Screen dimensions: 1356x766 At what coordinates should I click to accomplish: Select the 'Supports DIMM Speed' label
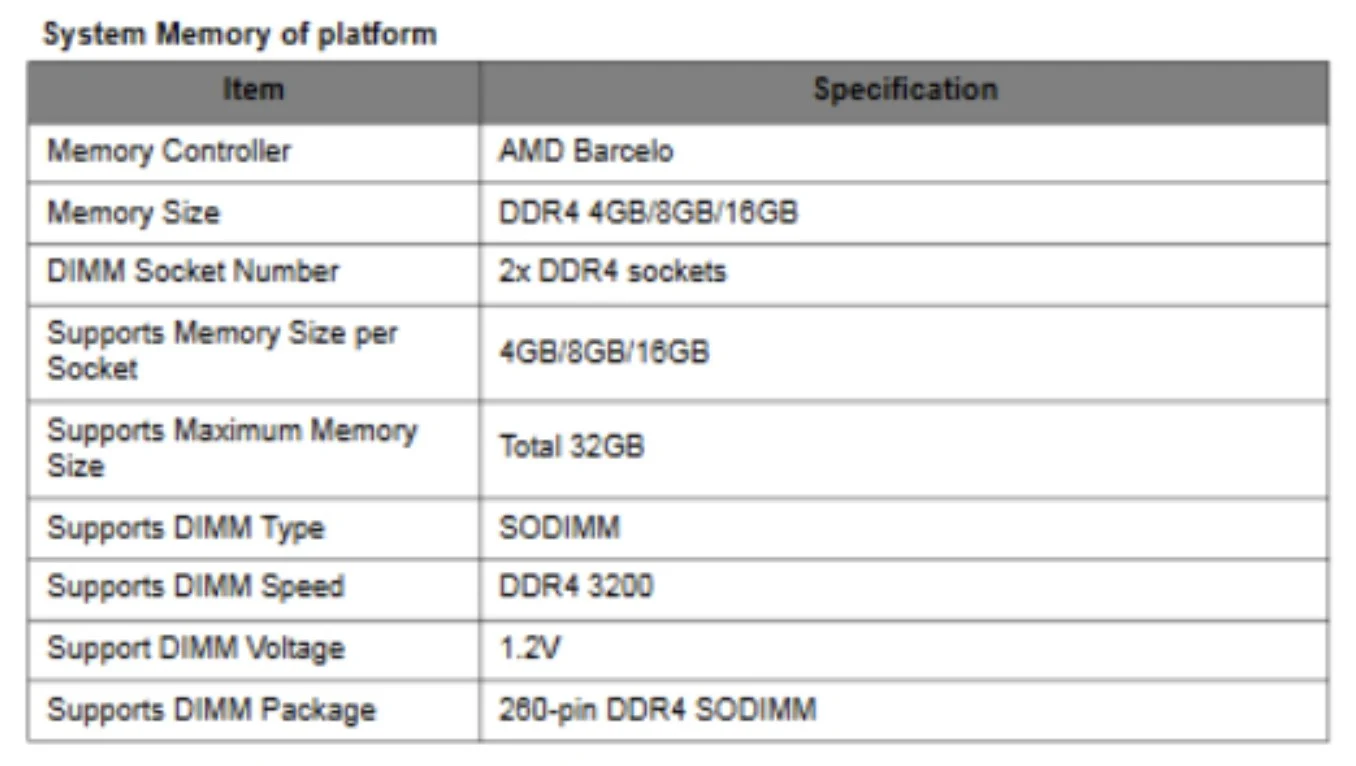tap(195, 587)
